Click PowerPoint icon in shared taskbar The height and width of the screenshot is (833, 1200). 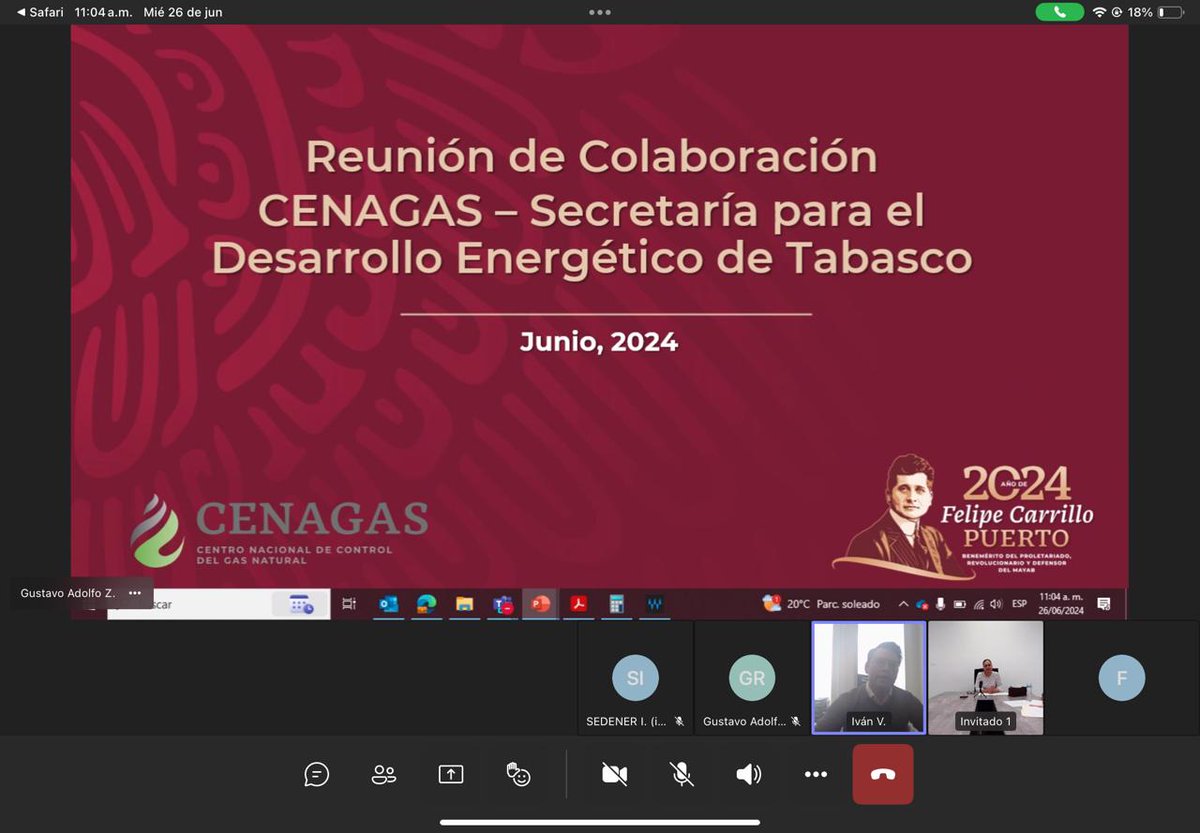[540, 604]
